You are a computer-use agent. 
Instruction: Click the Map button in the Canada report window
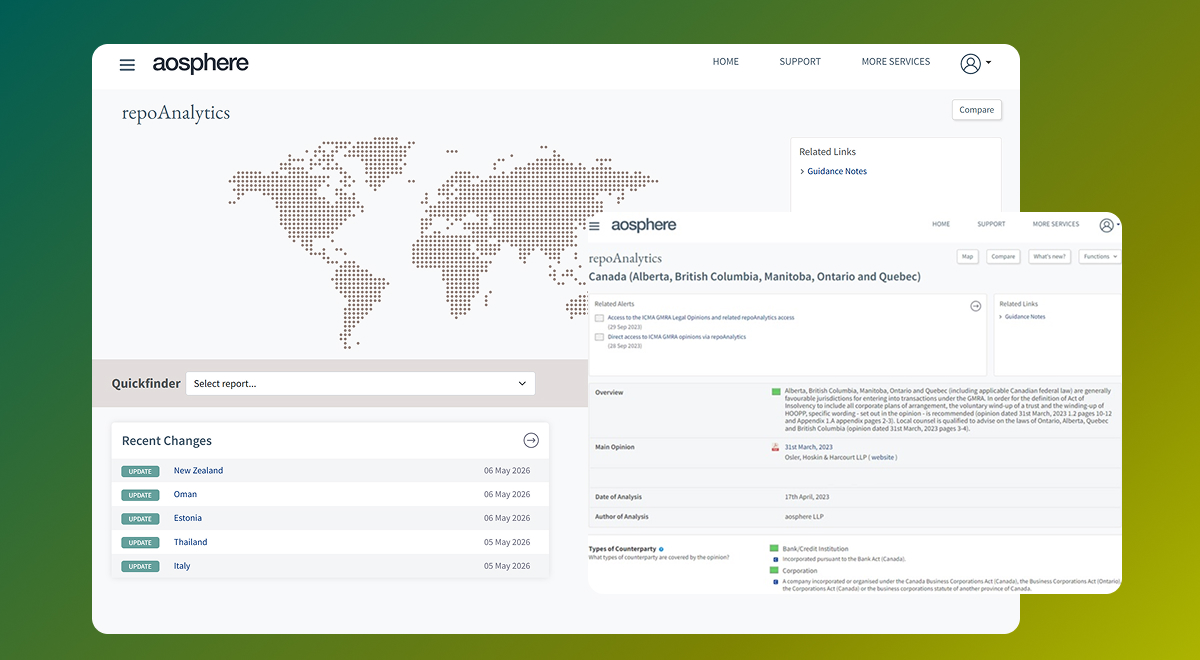point(968,256)
